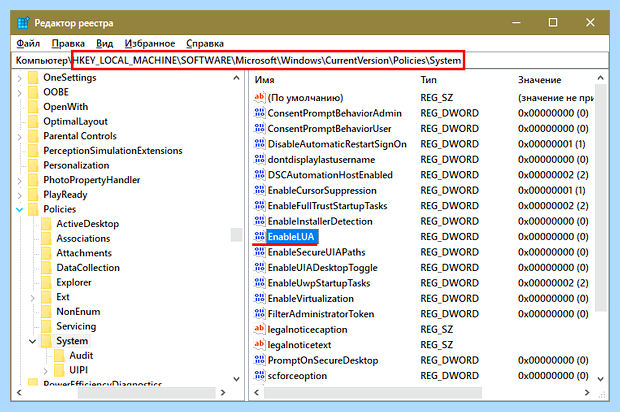Click the Registry Editor app icon in title bar
The width and height of the screenshot is (620, 412).
point(23,23)
